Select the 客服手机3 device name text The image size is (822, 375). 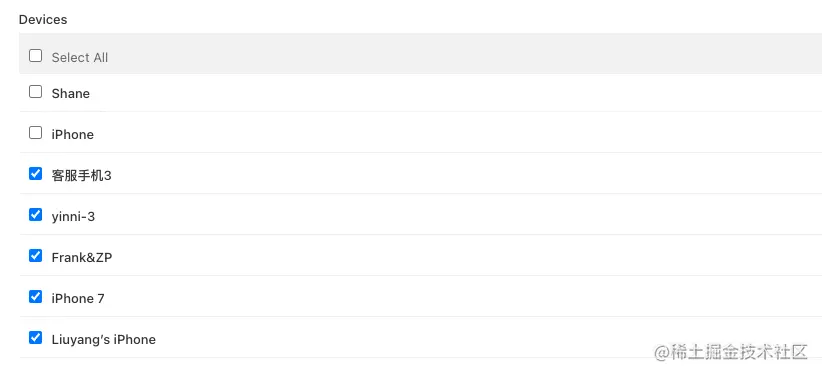click(81, 176)
